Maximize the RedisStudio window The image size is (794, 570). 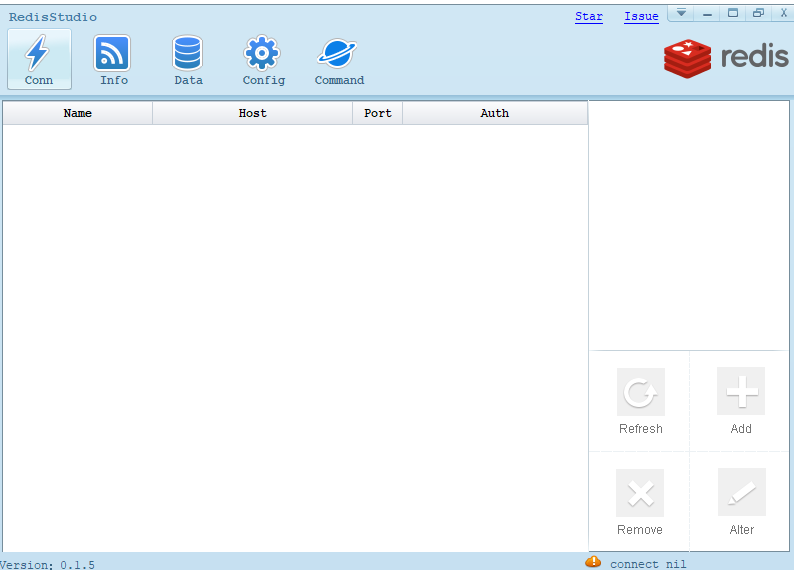(x=733, y=13)
